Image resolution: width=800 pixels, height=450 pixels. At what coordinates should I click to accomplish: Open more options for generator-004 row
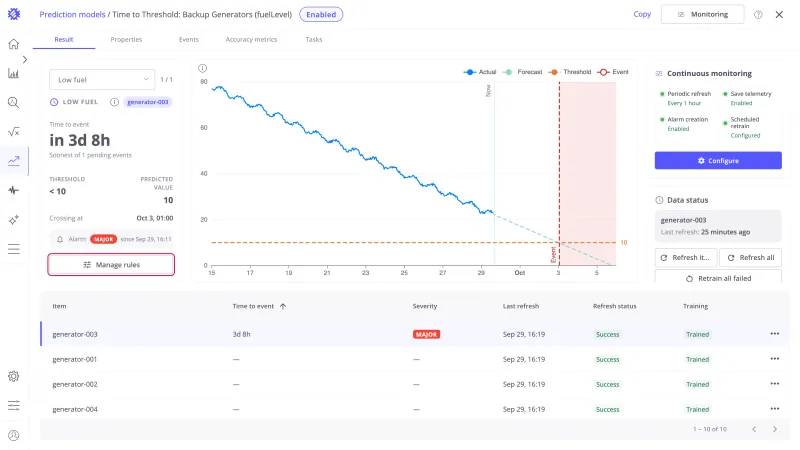tap(774, 409)
